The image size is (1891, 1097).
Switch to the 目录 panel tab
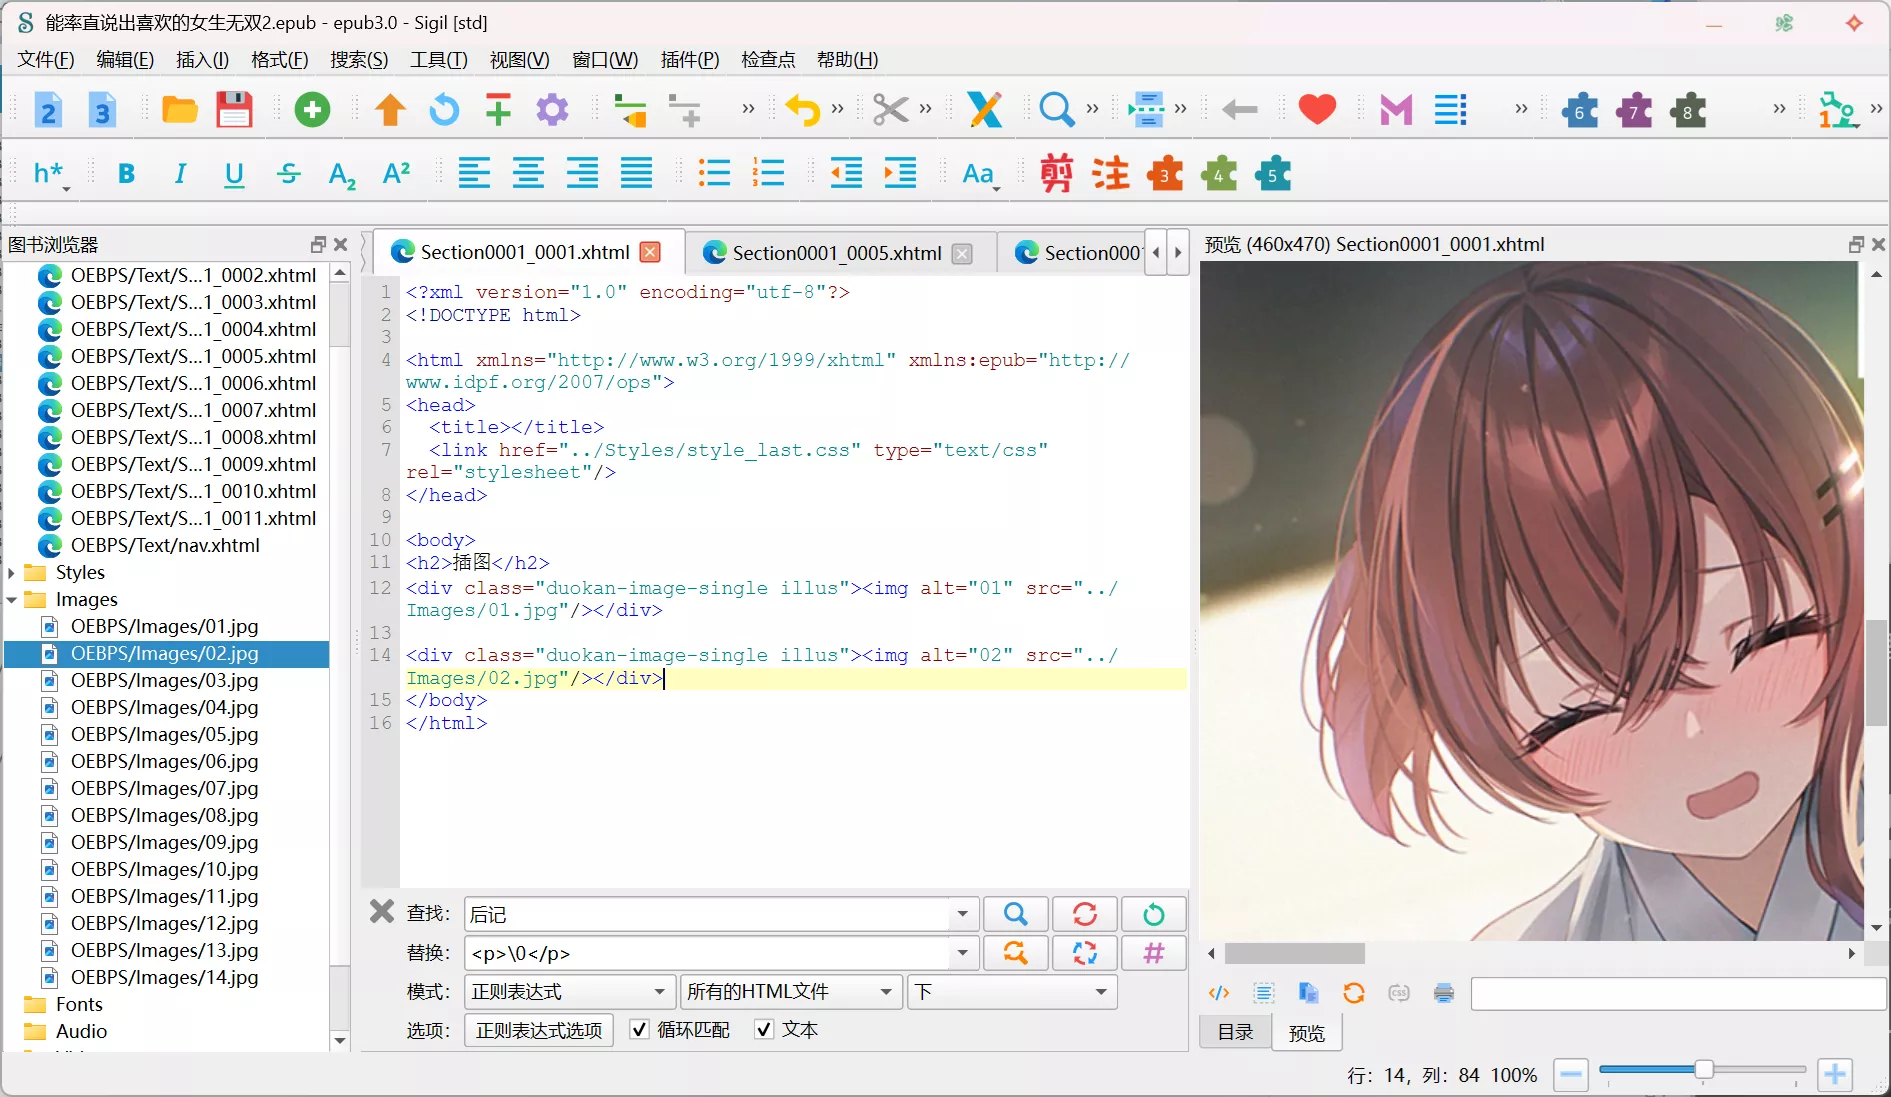(x=1235, y=1032)
